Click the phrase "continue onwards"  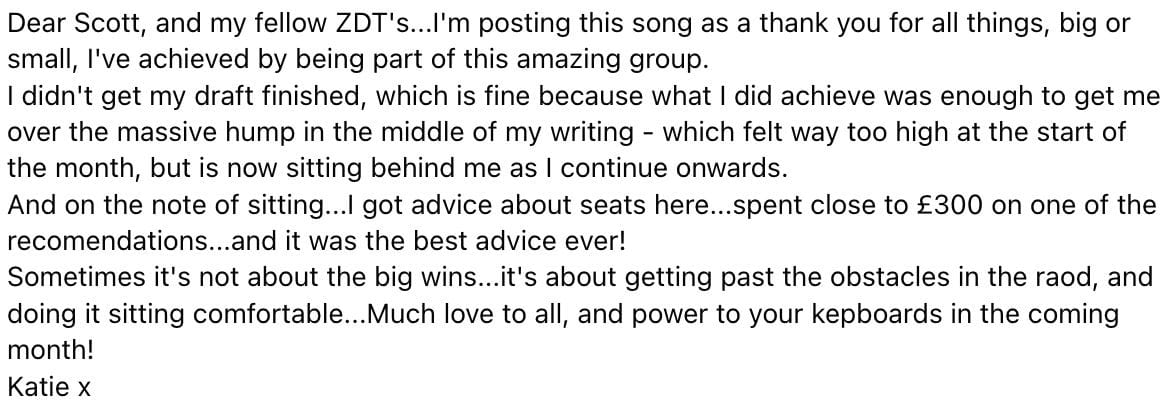pos(673,169)
